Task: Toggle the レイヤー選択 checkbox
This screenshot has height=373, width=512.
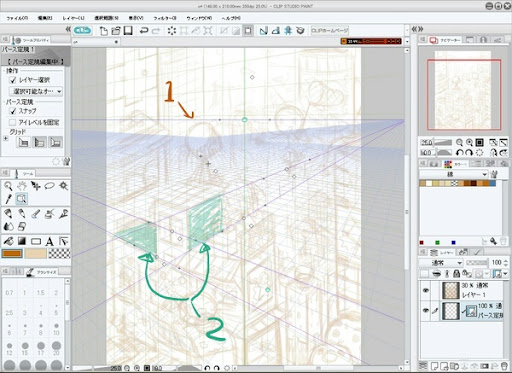Action: [x=13, y=80]
